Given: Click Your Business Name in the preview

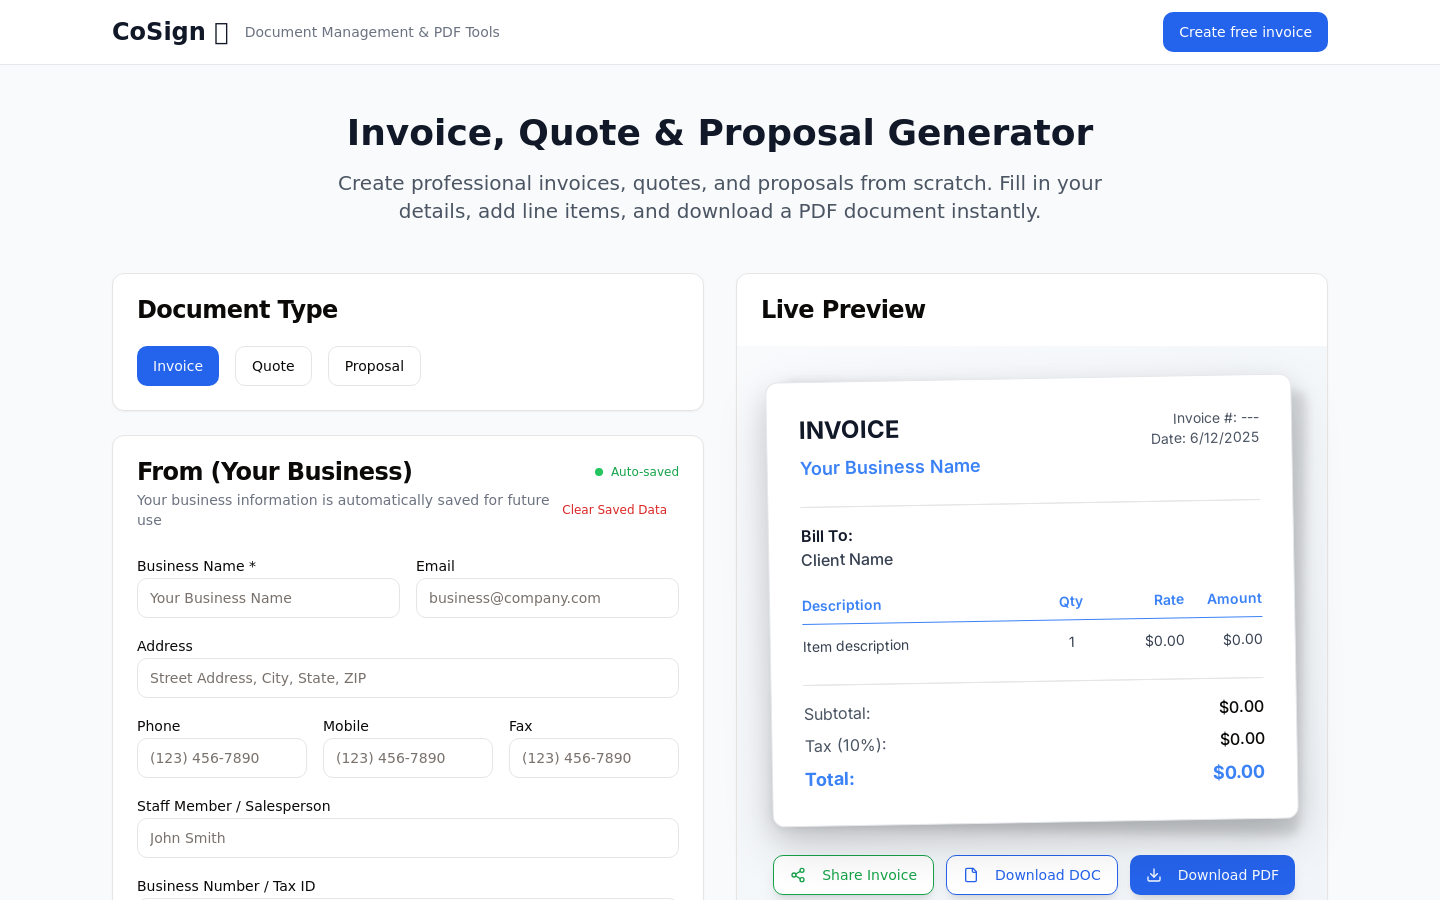Looking at the screenshot, I should click(x=890, y=467).
